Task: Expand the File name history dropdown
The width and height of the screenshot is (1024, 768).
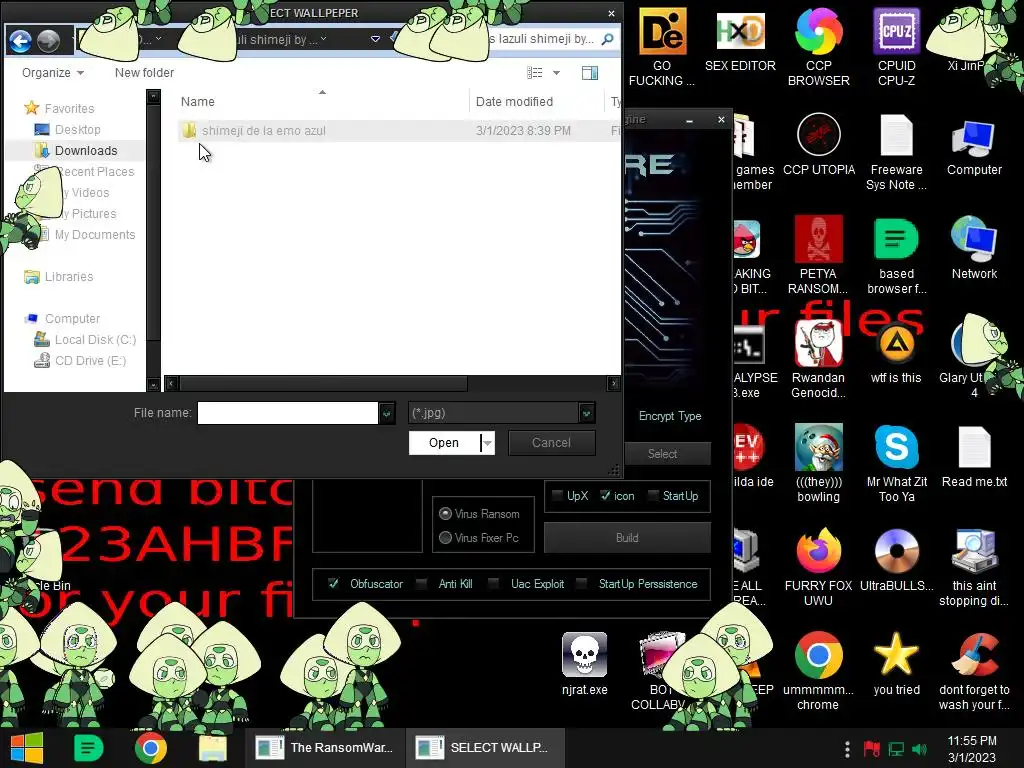Action: coord(387,413)
